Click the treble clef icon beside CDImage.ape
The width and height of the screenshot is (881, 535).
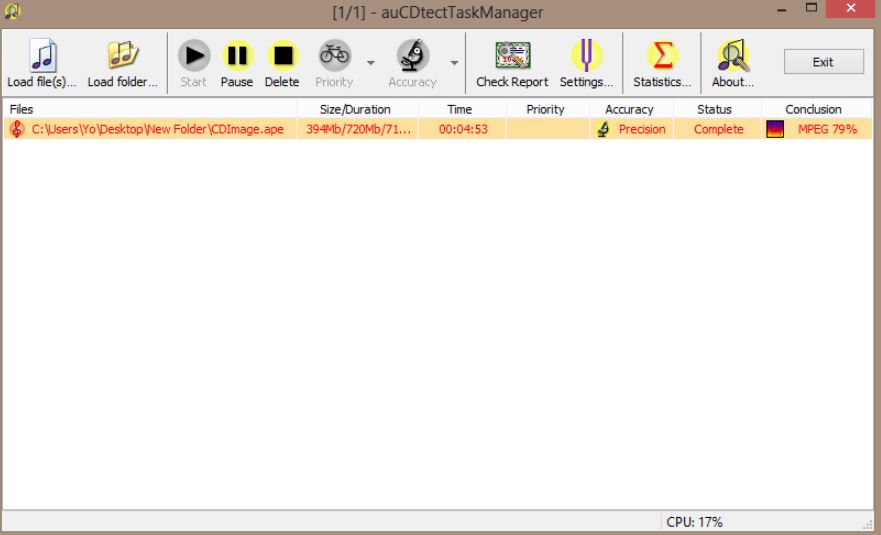[17, 129]
